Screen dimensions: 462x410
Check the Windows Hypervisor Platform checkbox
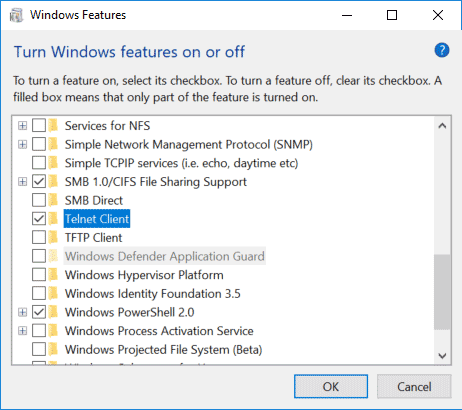coord(39,275)
